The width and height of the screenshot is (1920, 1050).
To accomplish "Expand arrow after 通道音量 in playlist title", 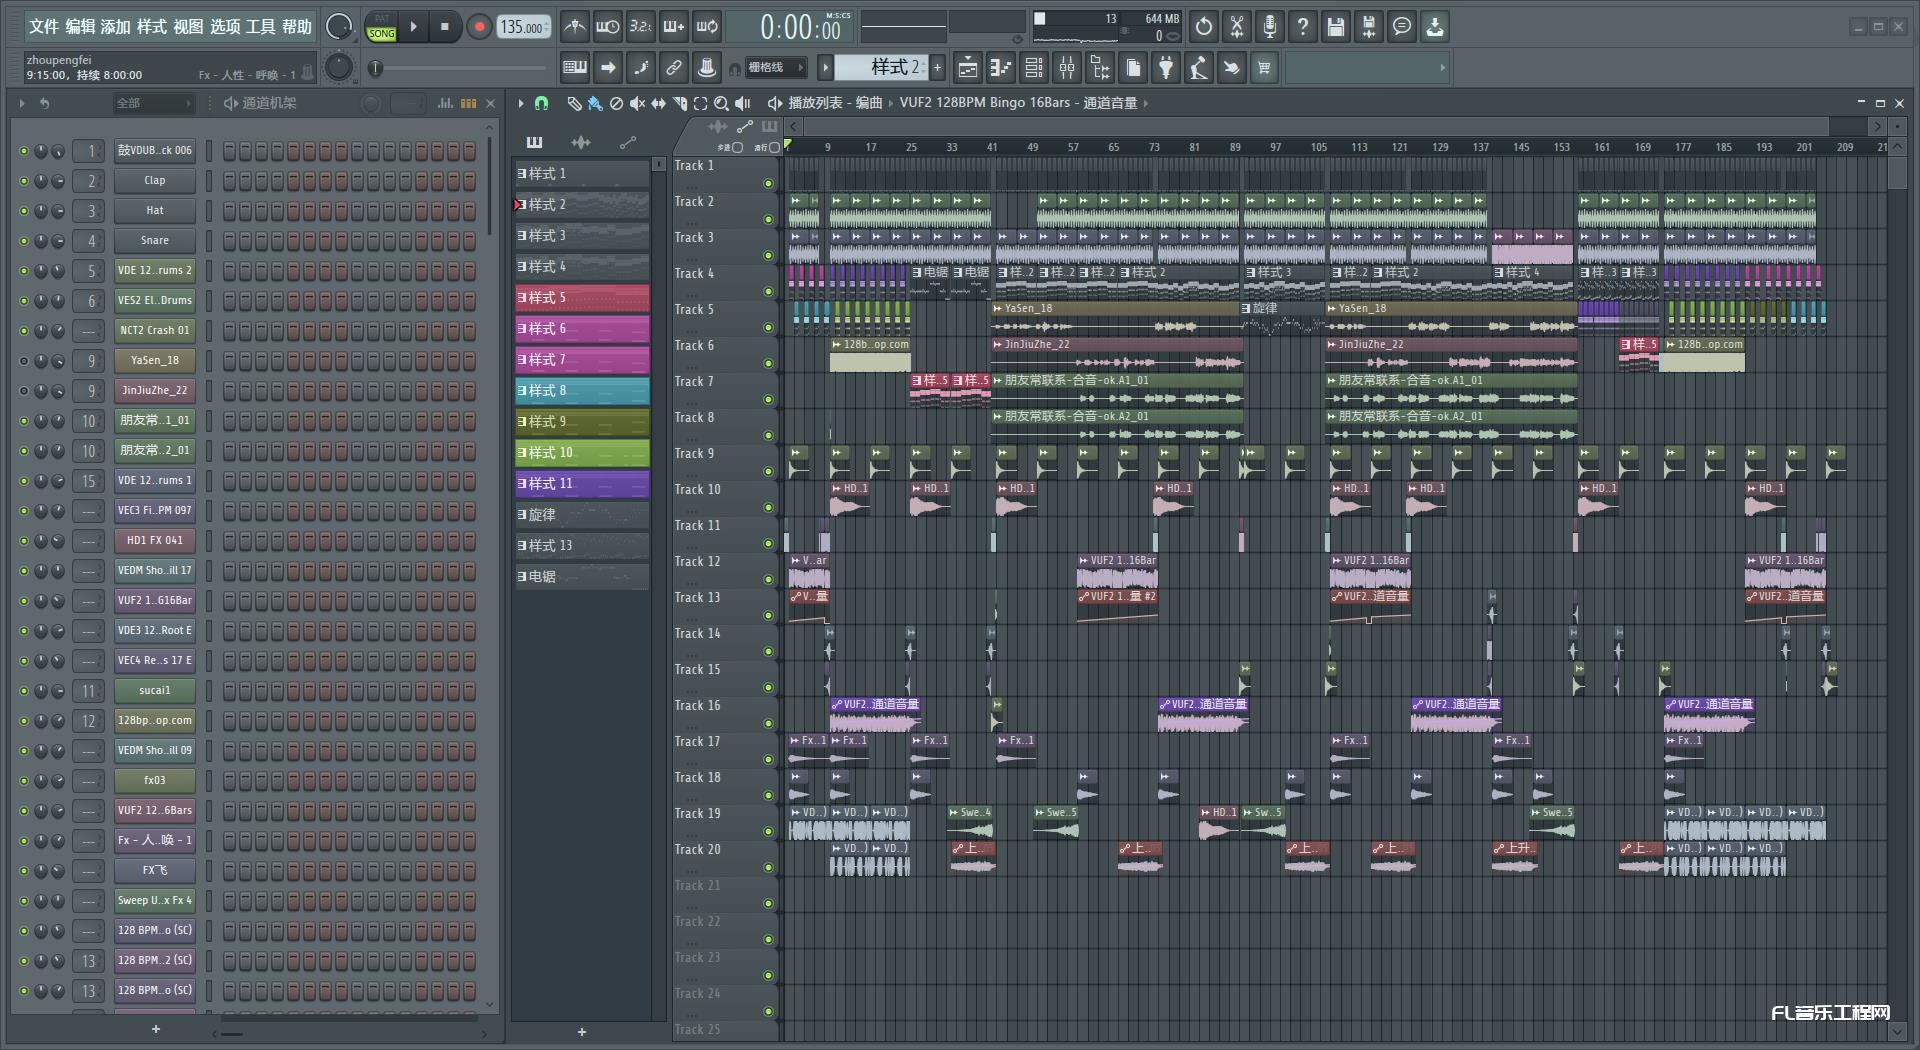I will [x=1146, y=103].
